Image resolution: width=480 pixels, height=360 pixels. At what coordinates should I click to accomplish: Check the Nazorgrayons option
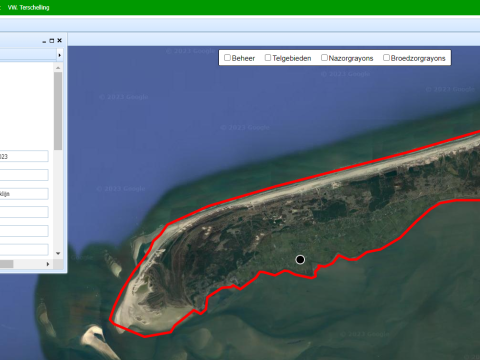(324, 58)
